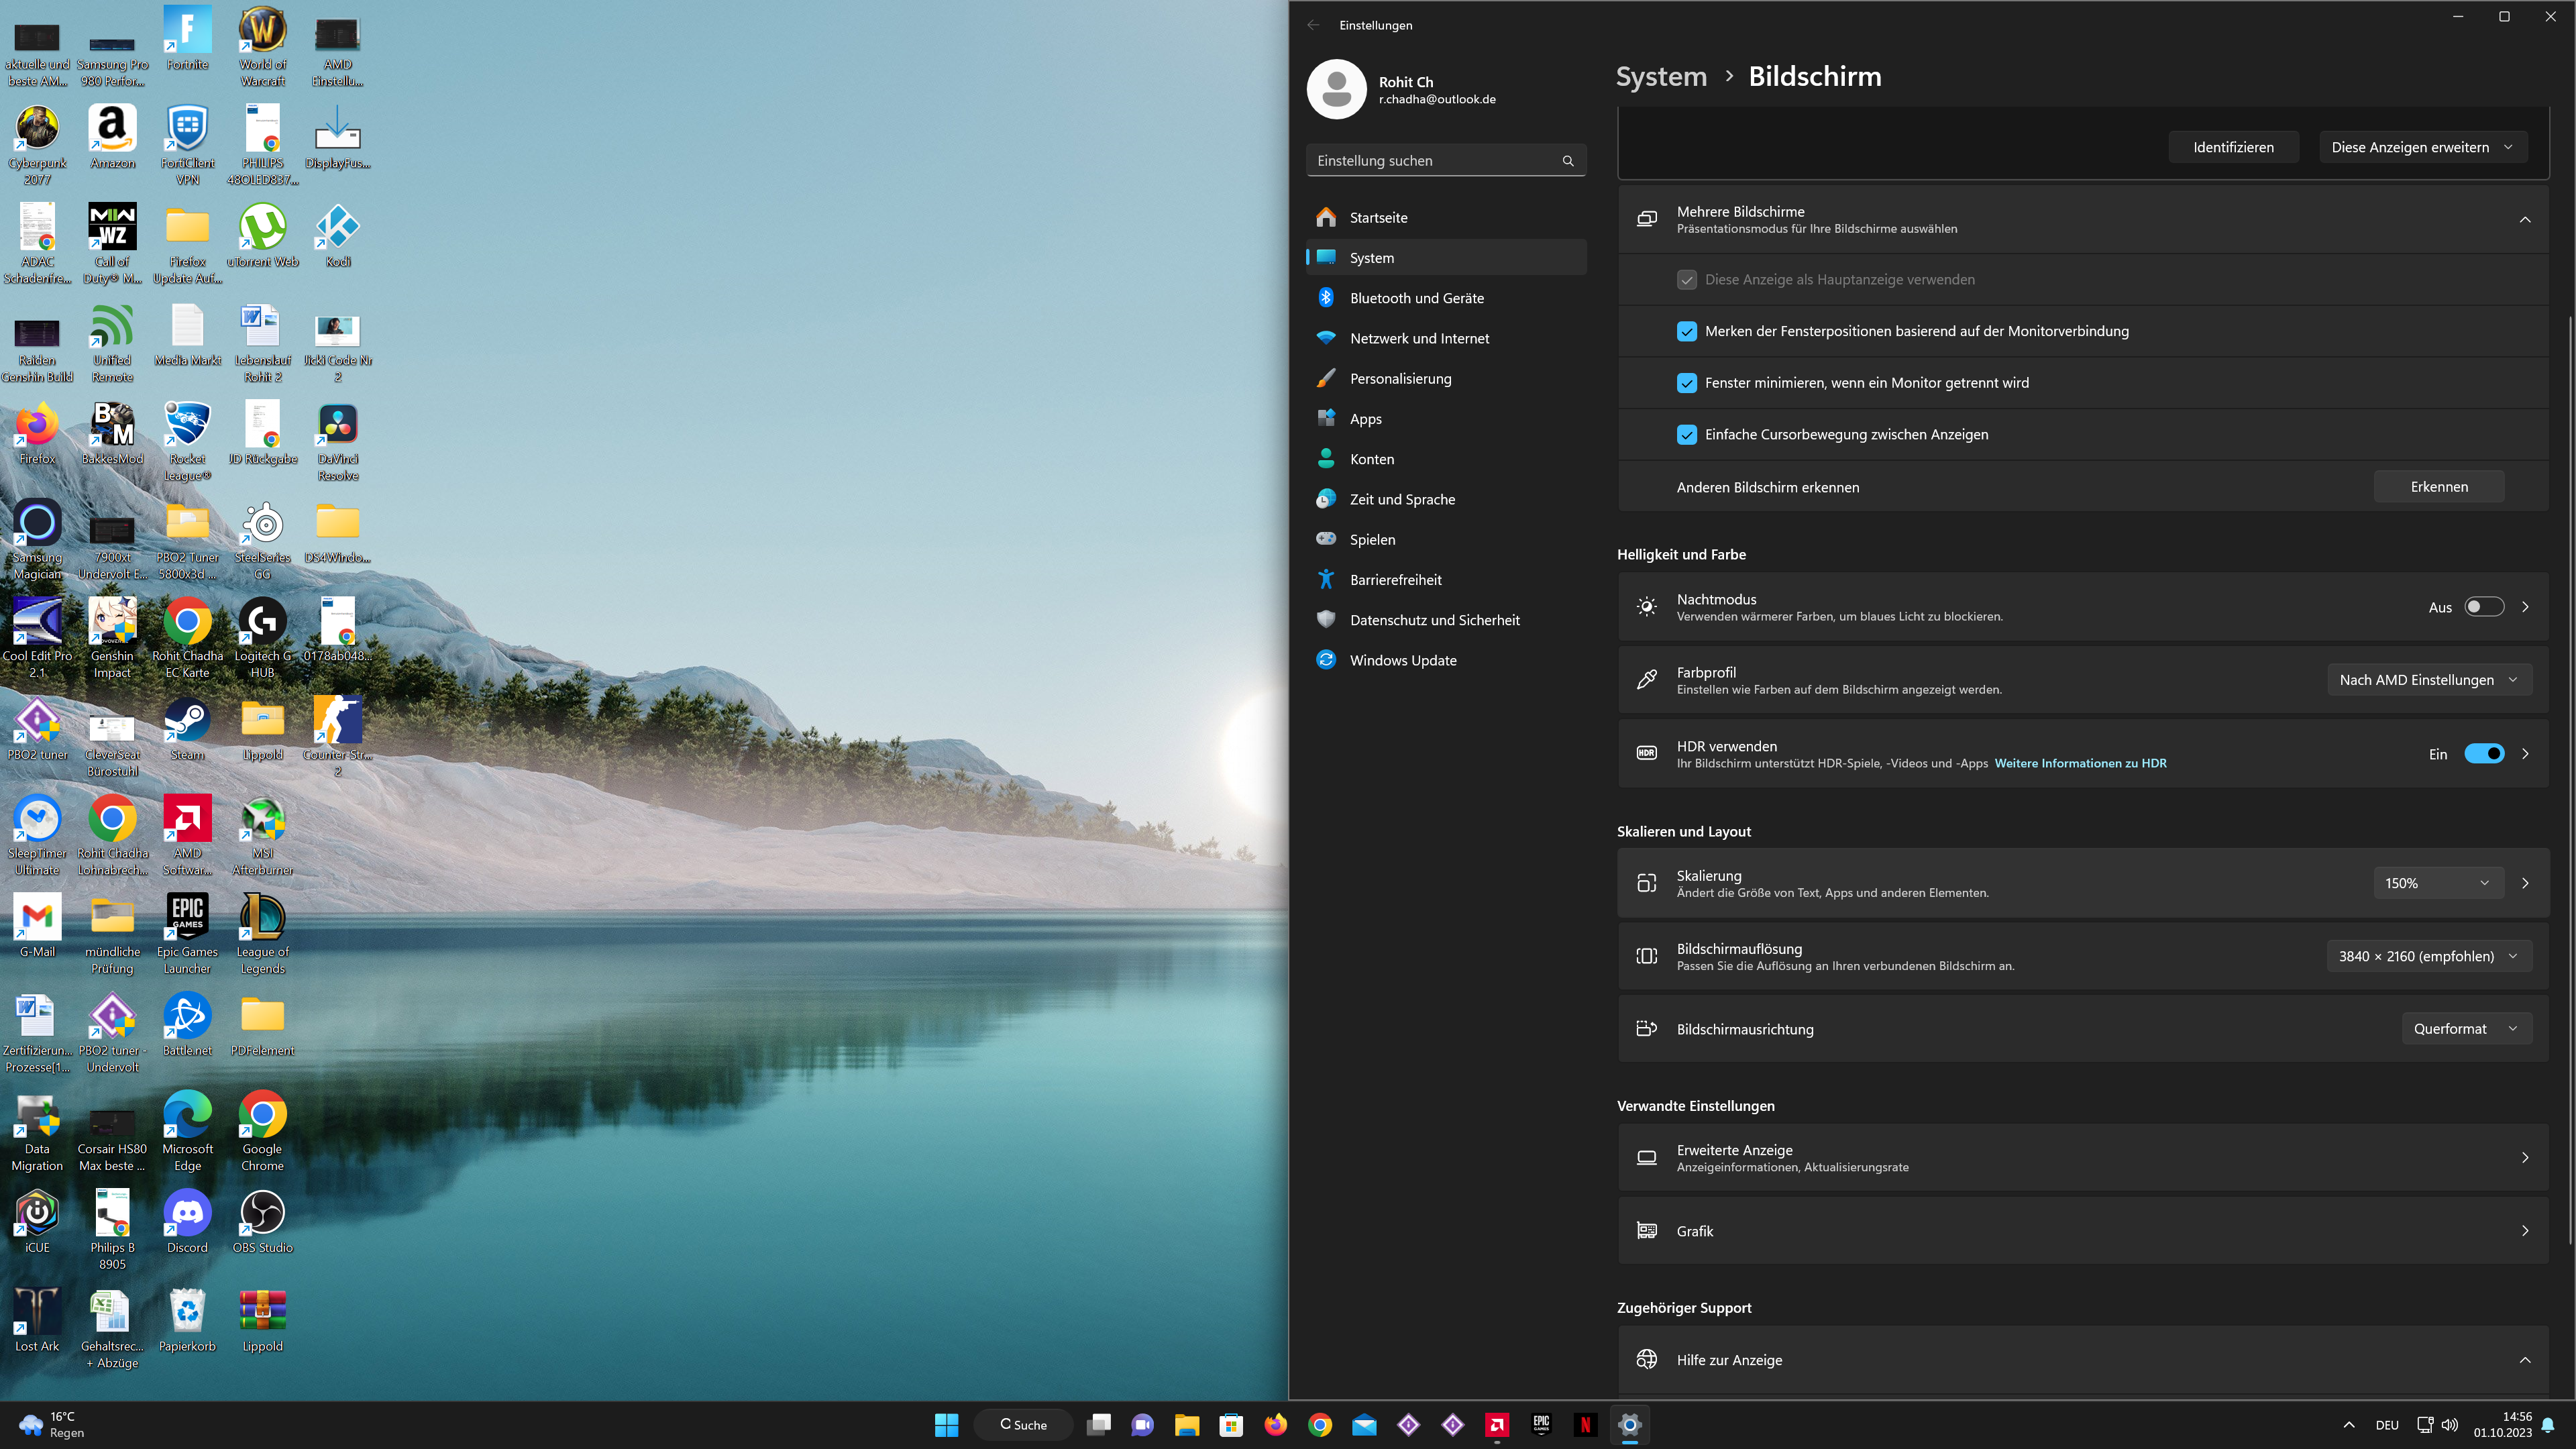Click the Netflix icon in the taskbar
This screenshot has height=1449, width=2576.
tap(1585, 1425)
